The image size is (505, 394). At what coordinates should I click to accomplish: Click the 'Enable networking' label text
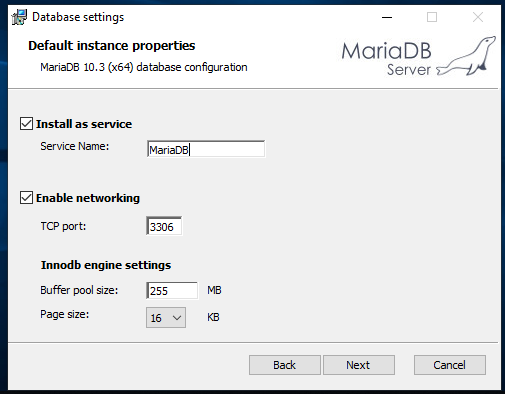click(88, 198)
